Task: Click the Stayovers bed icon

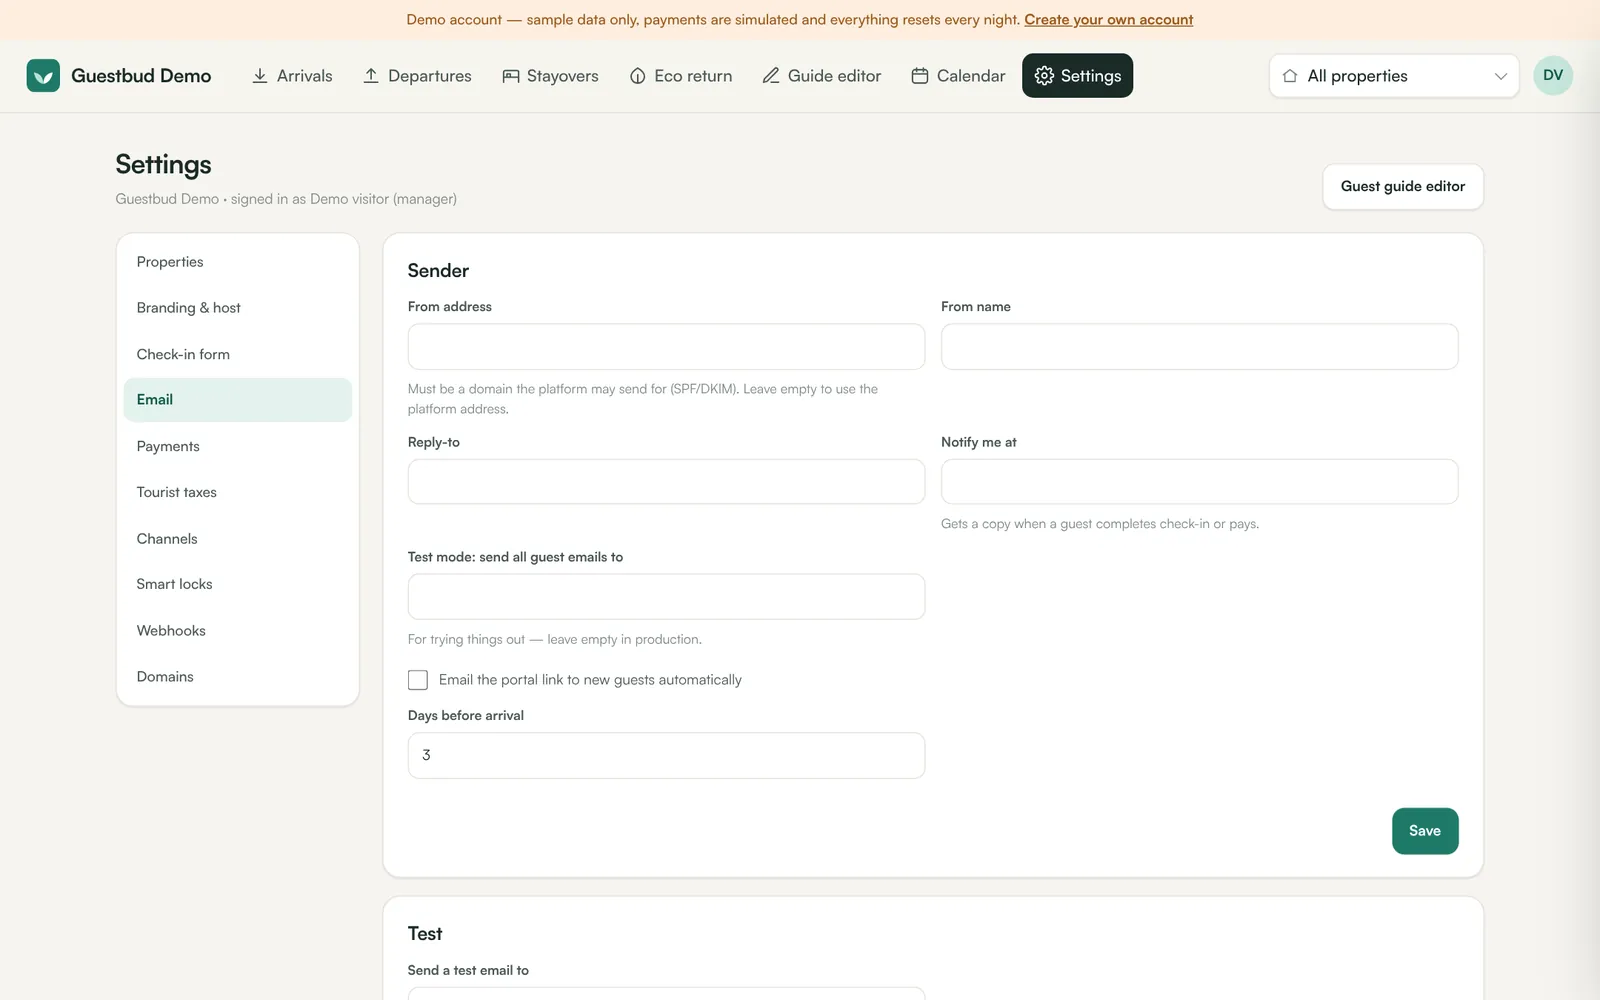Action: click(x=511, y=76)
